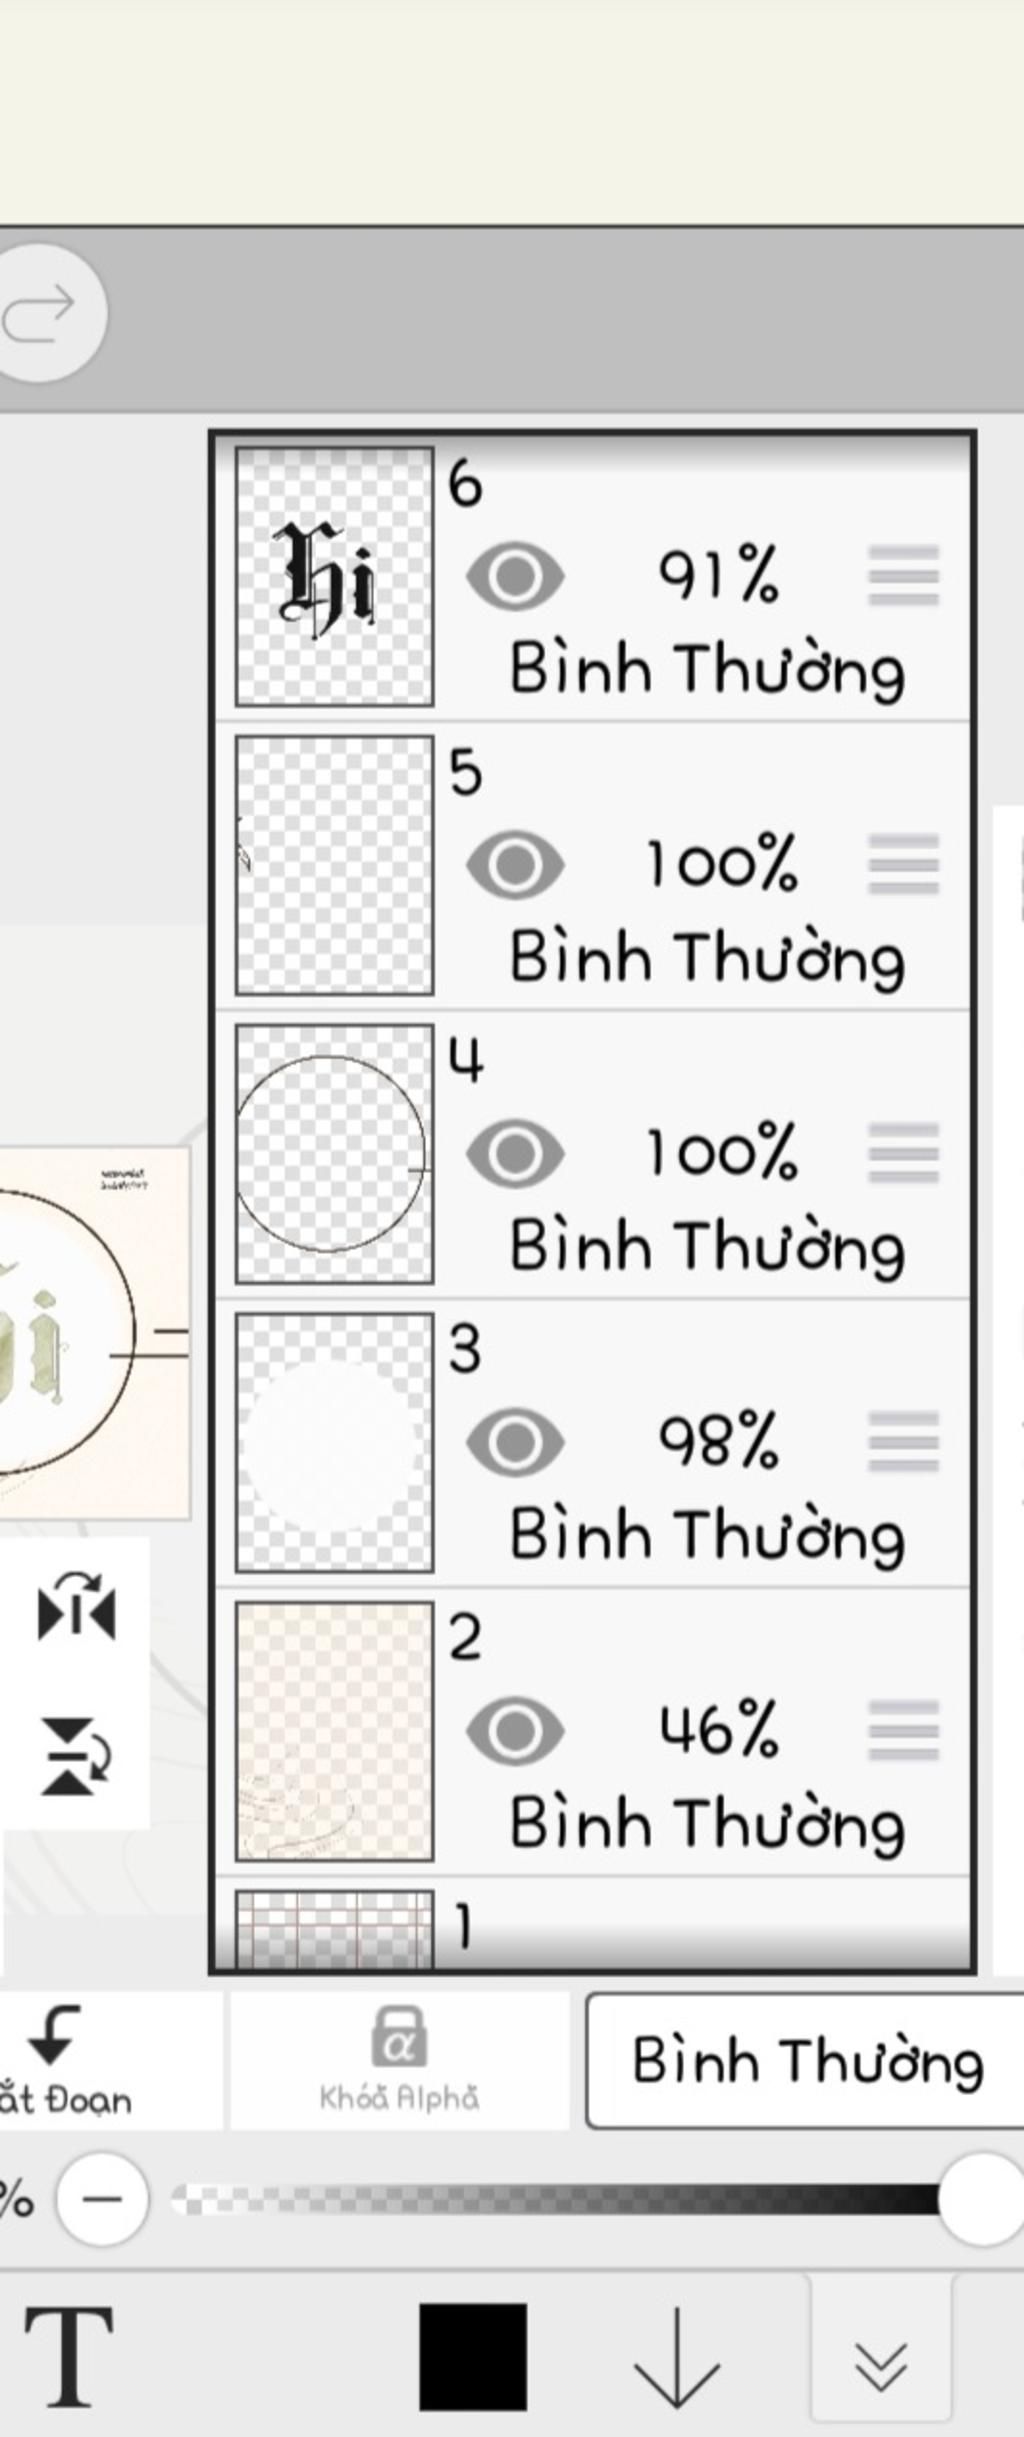Toggle visibility of layer 5
The image size is (1024, 2437).
(x=515, y=864)
